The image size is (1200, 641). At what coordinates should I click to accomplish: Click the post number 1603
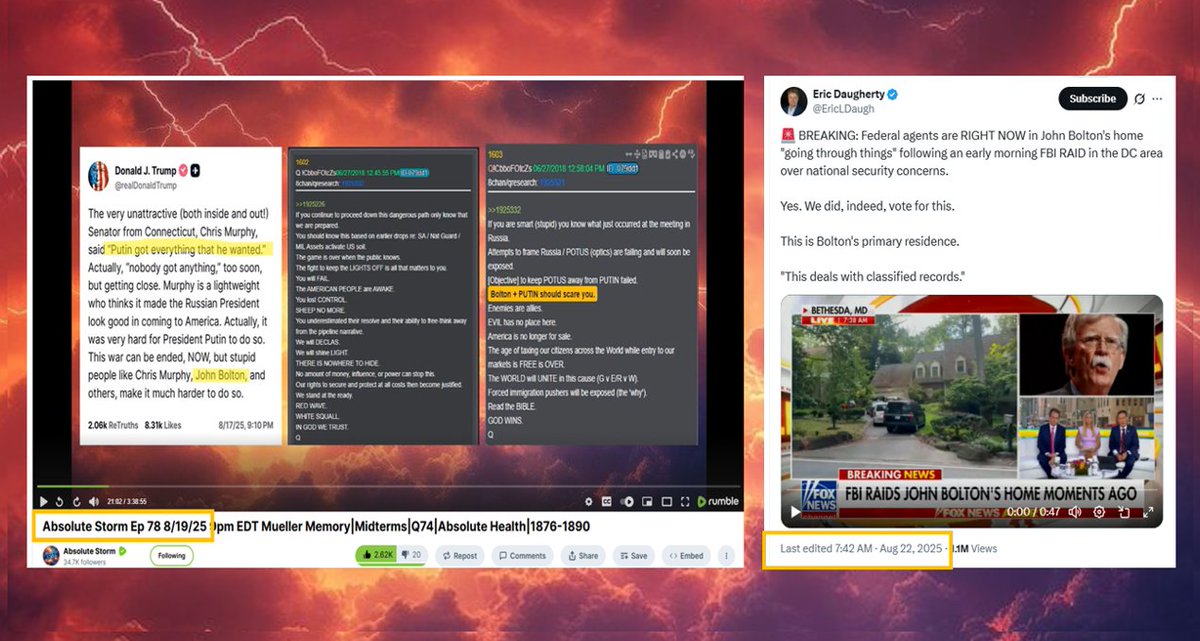pyautogui.click(x=496, y=155)
